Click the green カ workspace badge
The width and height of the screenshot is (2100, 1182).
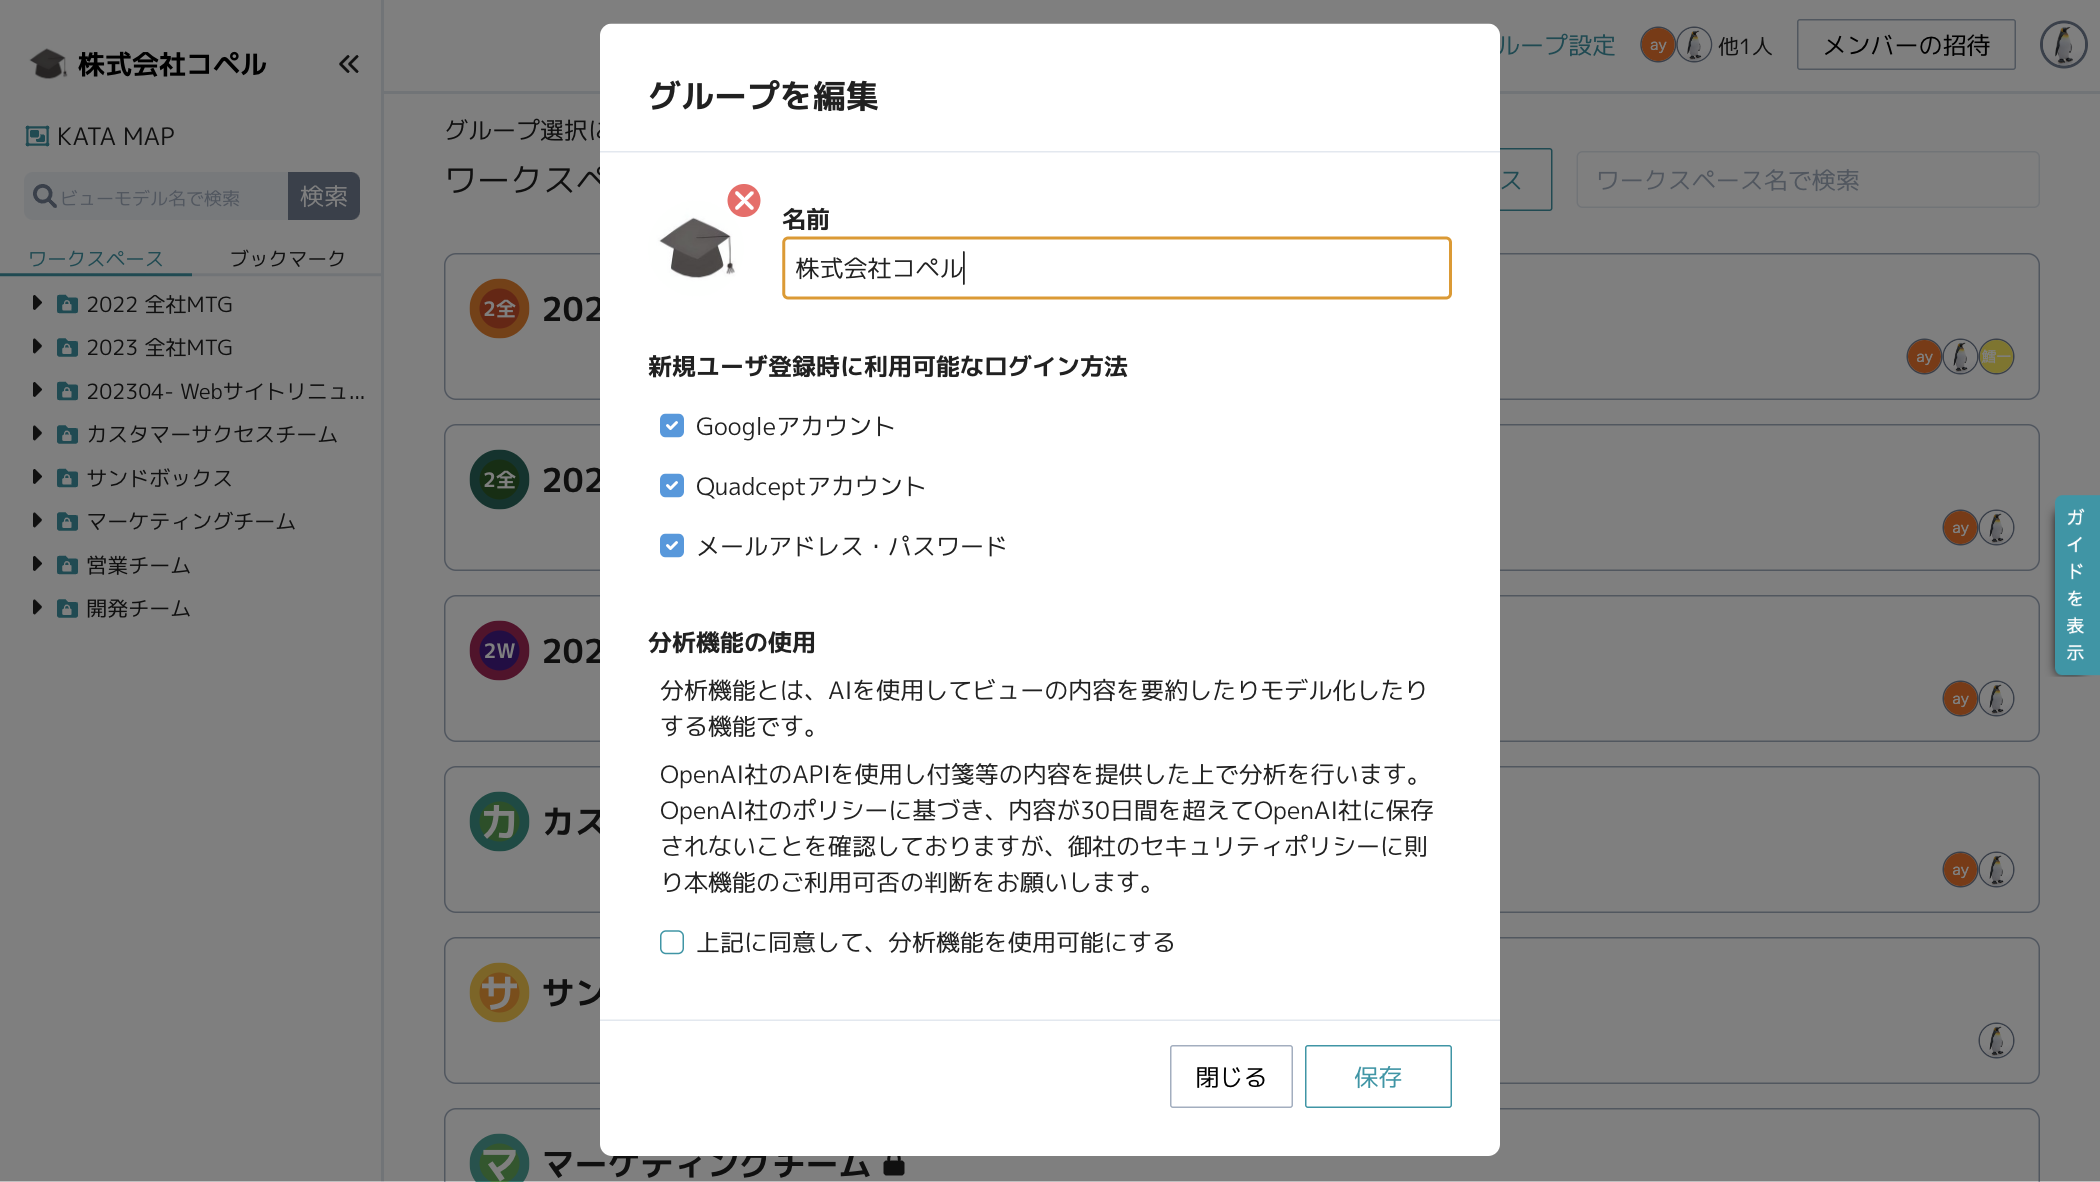499,822
